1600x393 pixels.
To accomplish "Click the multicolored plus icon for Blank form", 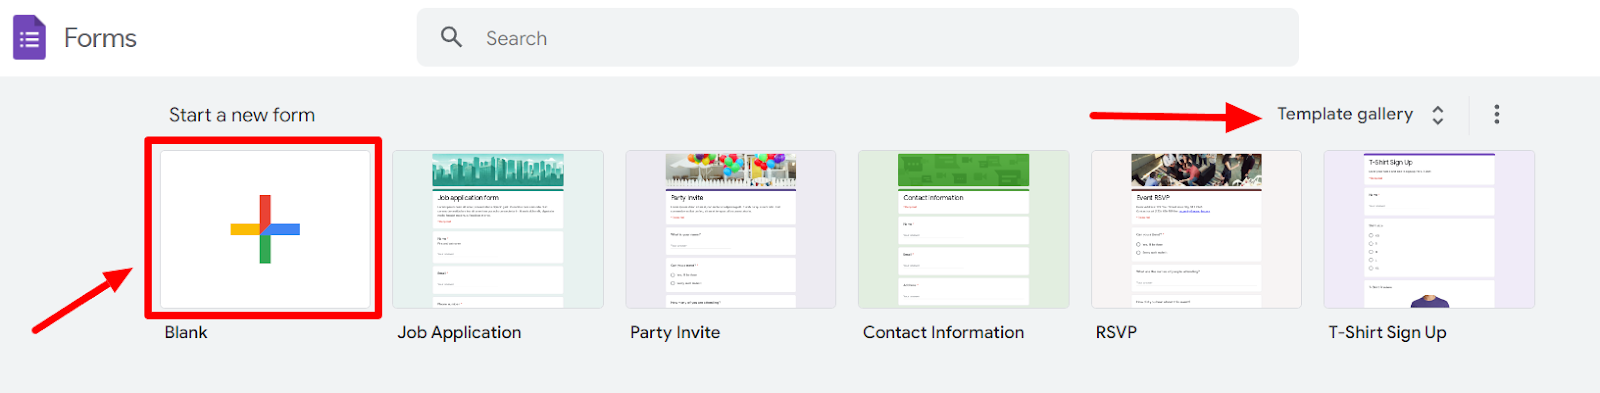I will (265, 229).
